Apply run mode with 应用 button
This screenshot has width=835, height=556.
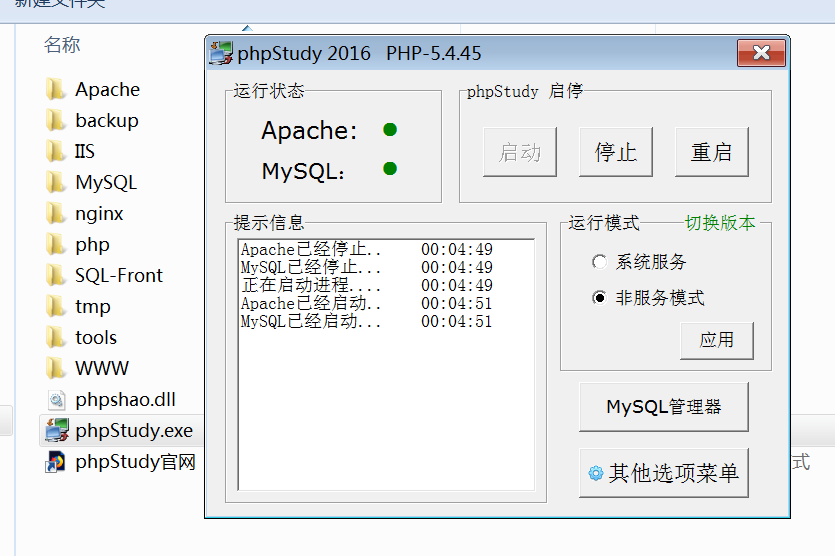point(717,340)
